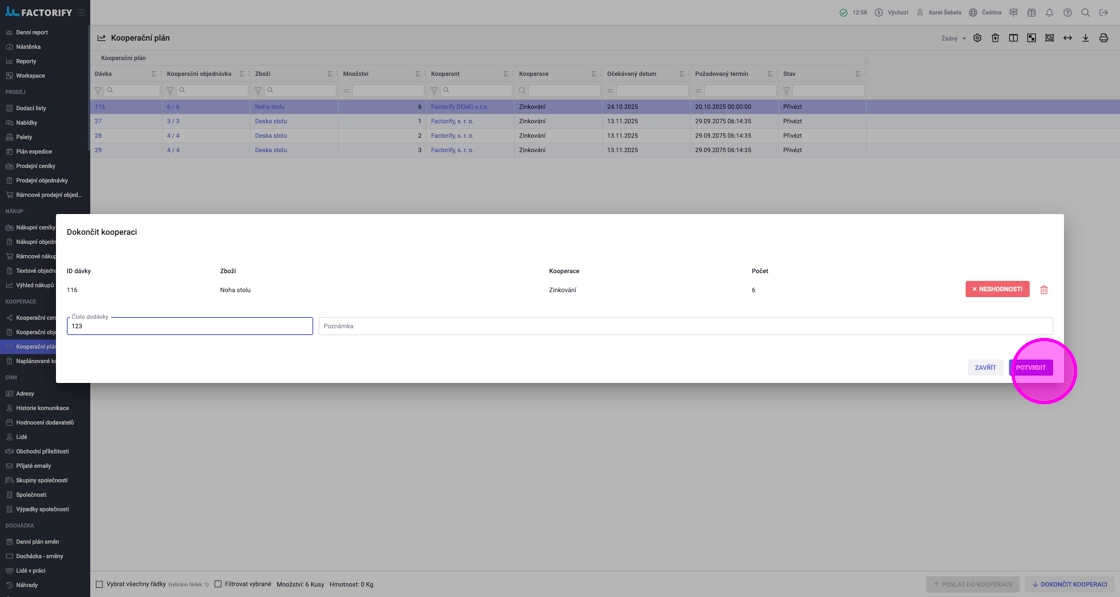Sort by Požadovaný termín column header
This screenshot has height=597, width=1120.
point(721,74)
